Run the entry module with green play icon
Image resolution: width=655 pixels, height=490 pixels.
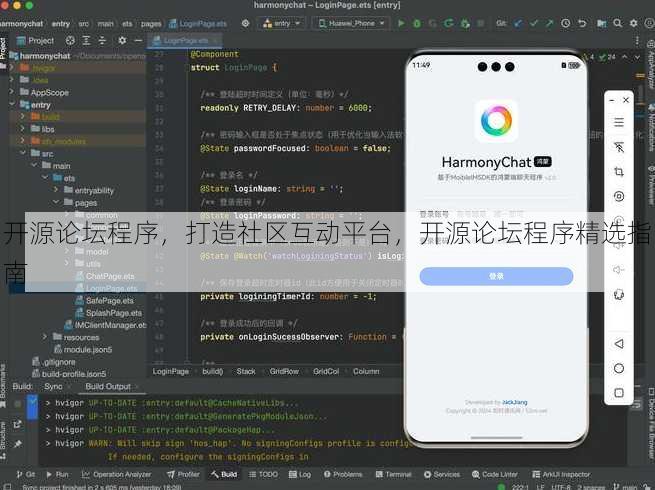click(x=401, y=23)
